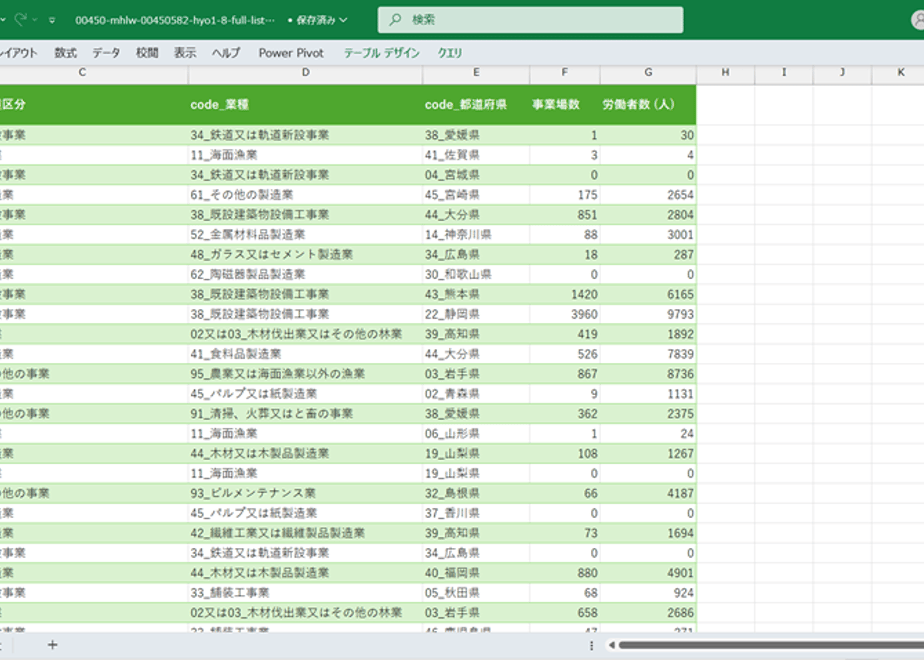Click the cell 02_青森県
924x660 pixels.
tap(476, 394)
